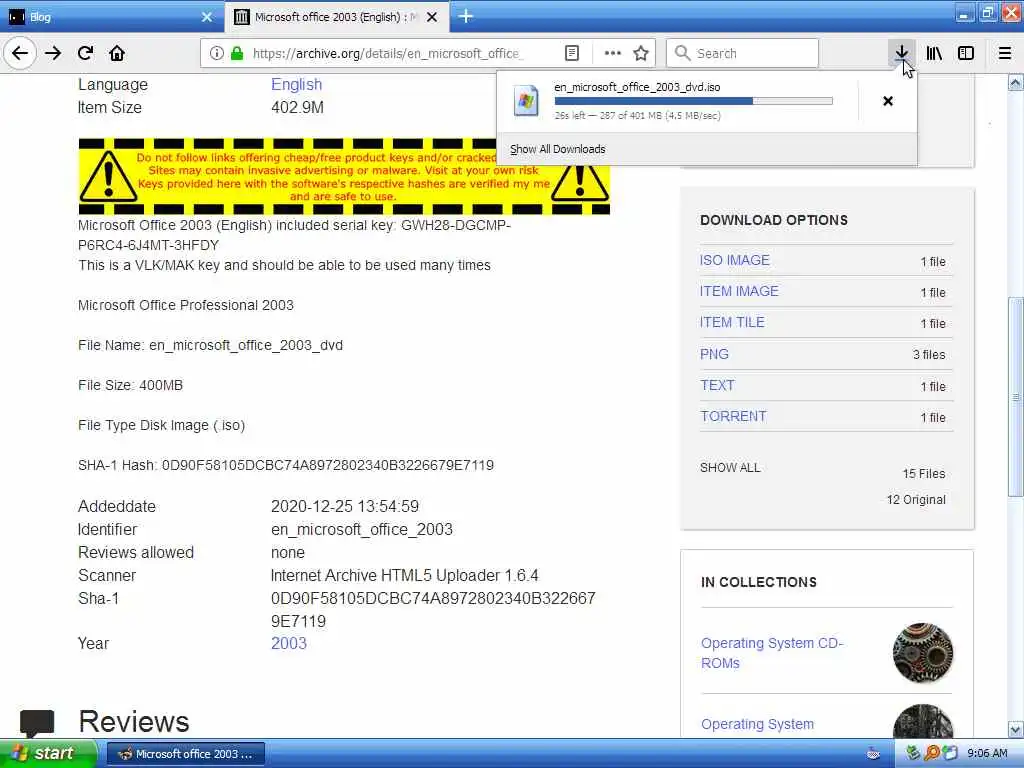Click Microsoft office 2003 taskbar button
Viewport: 1024px width, 768px height.
[x=185, y=754]
